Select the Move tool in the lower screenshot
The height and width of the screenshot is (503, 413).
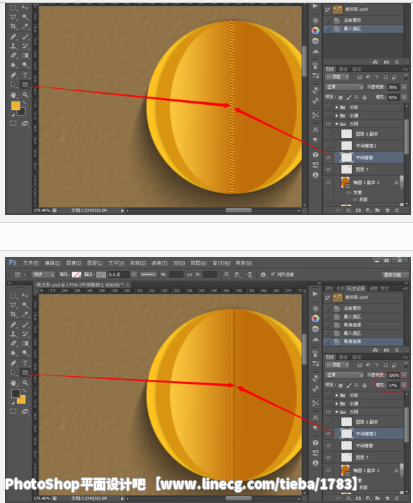click(x=25, y=296)
